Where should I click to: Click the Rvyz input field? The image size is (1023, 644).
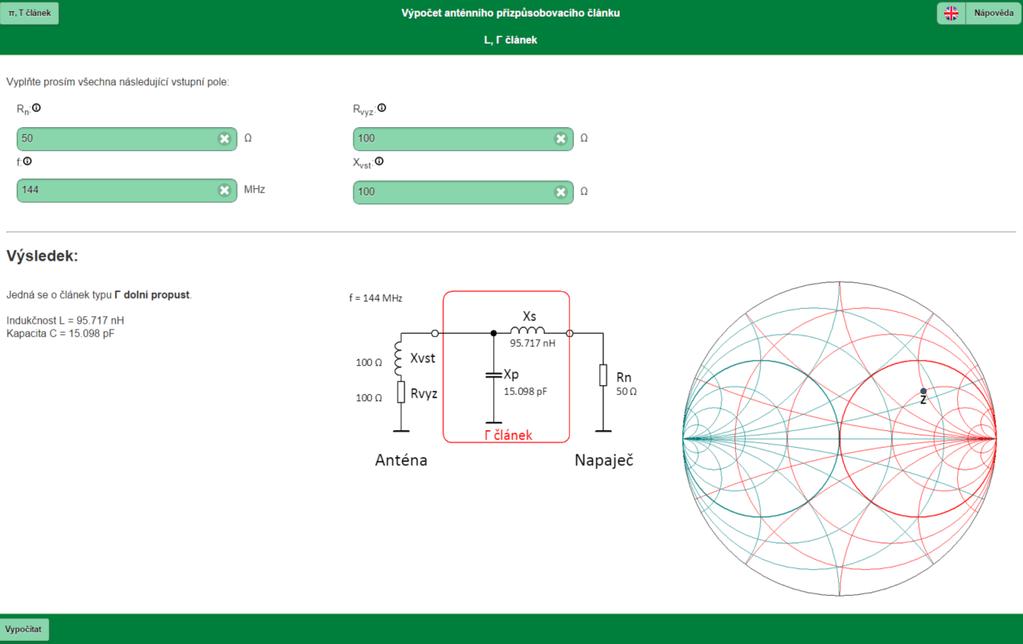pyautogui.click(x=463, y=138)
